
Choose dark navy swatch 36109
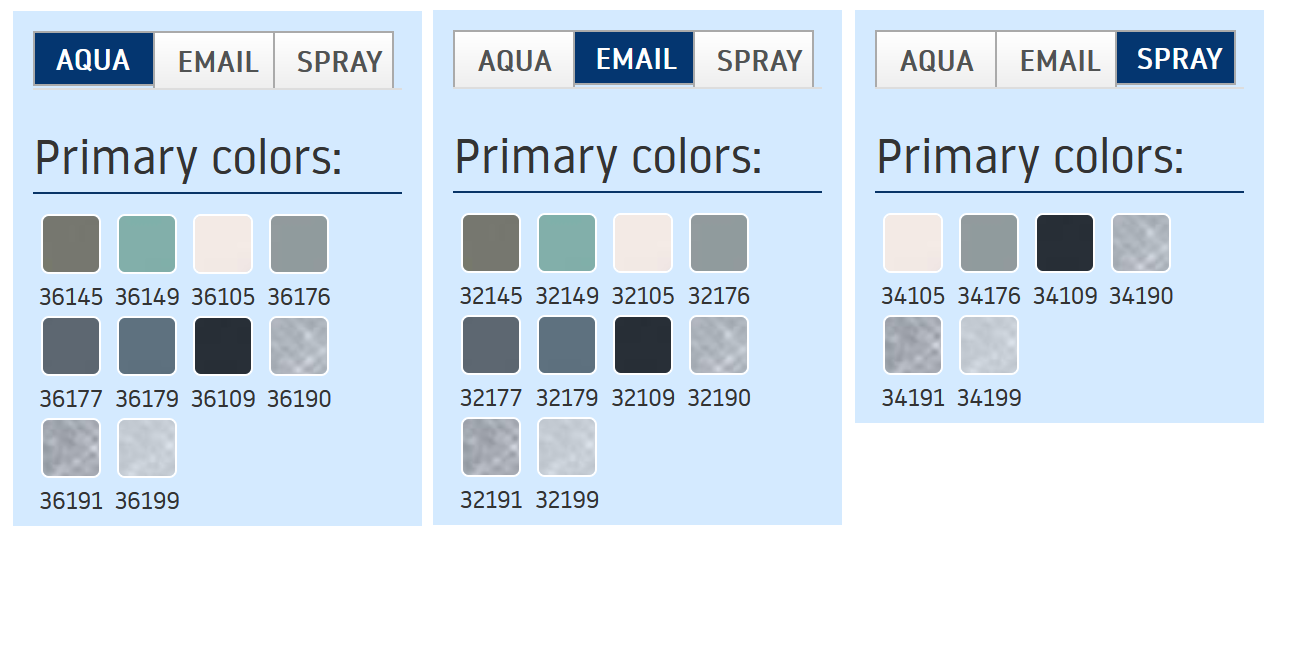[223, 346]
